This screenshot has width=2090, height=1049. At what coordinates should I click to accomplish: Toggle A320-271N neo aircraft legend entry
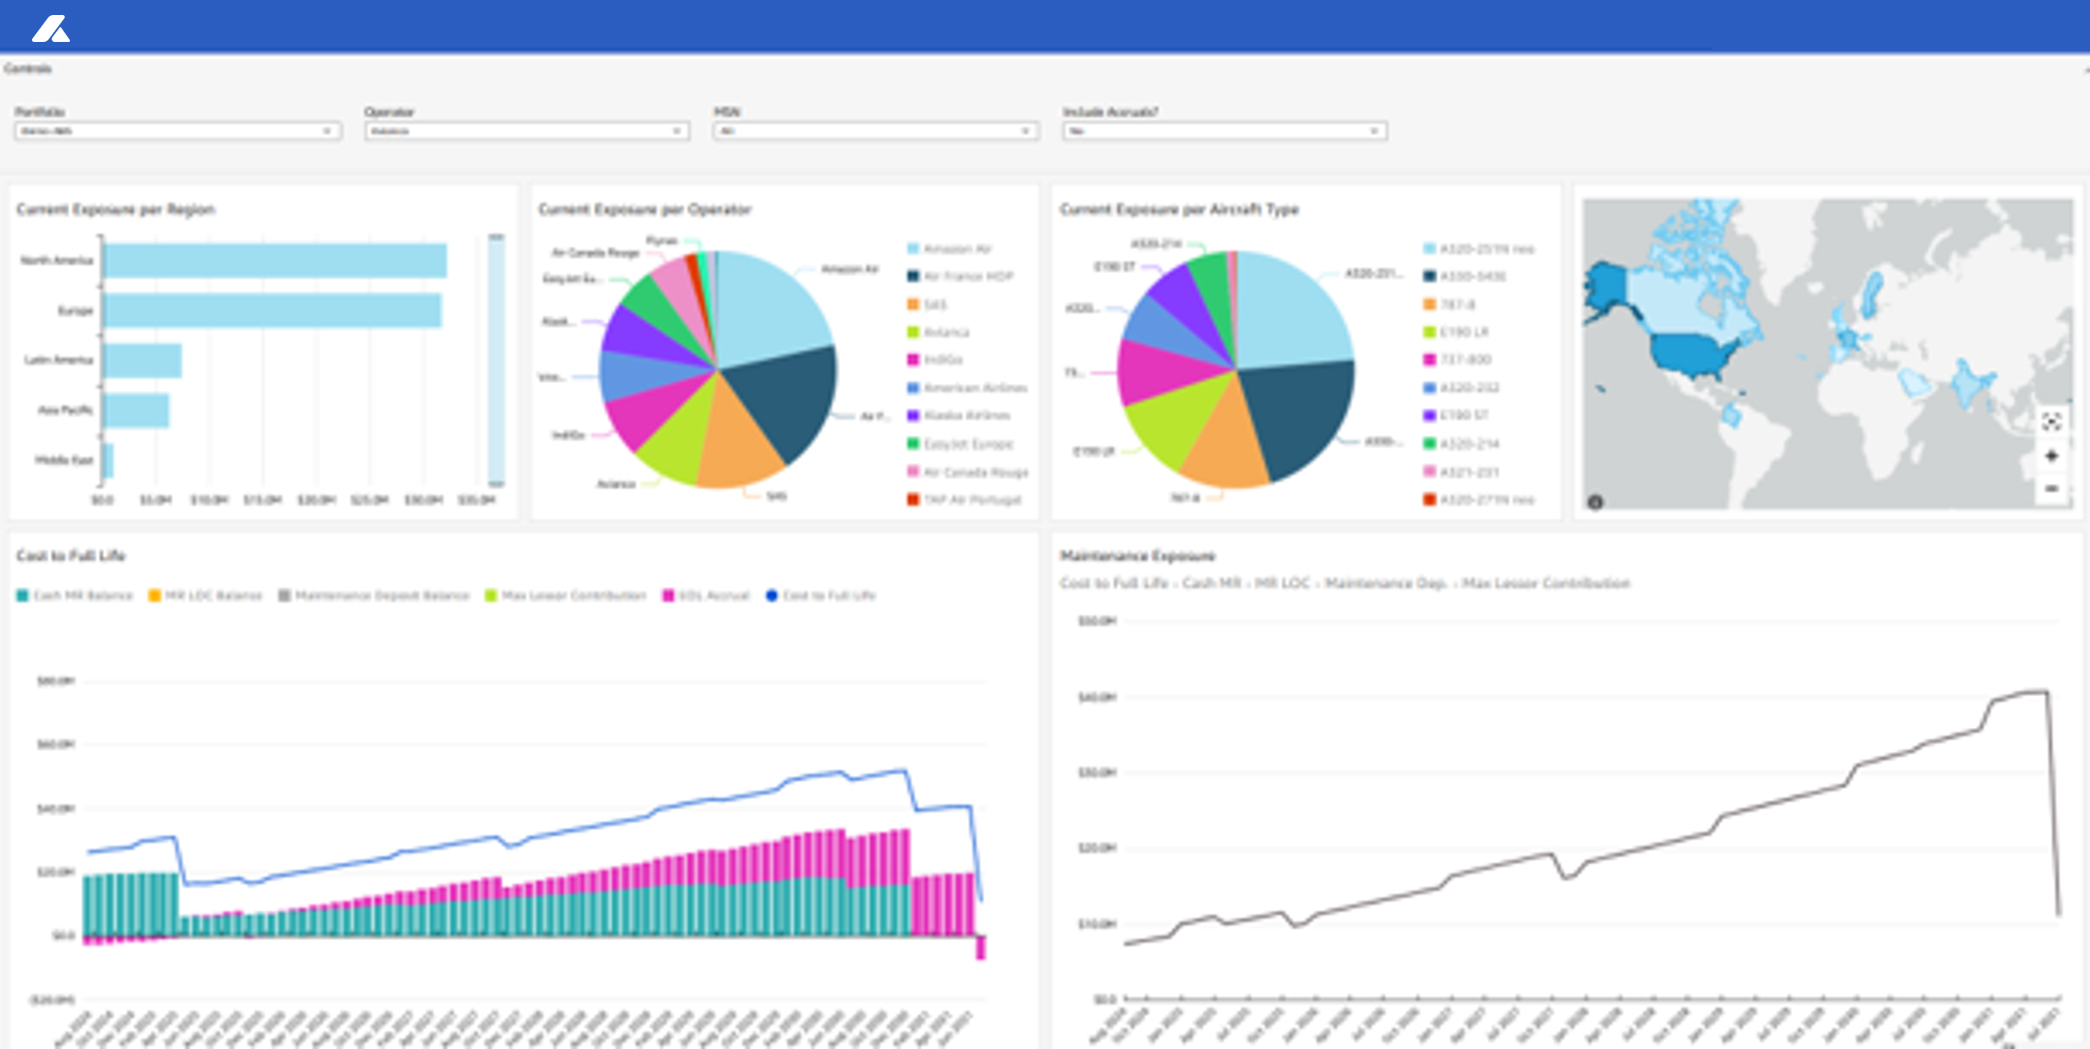(1479, 500)
